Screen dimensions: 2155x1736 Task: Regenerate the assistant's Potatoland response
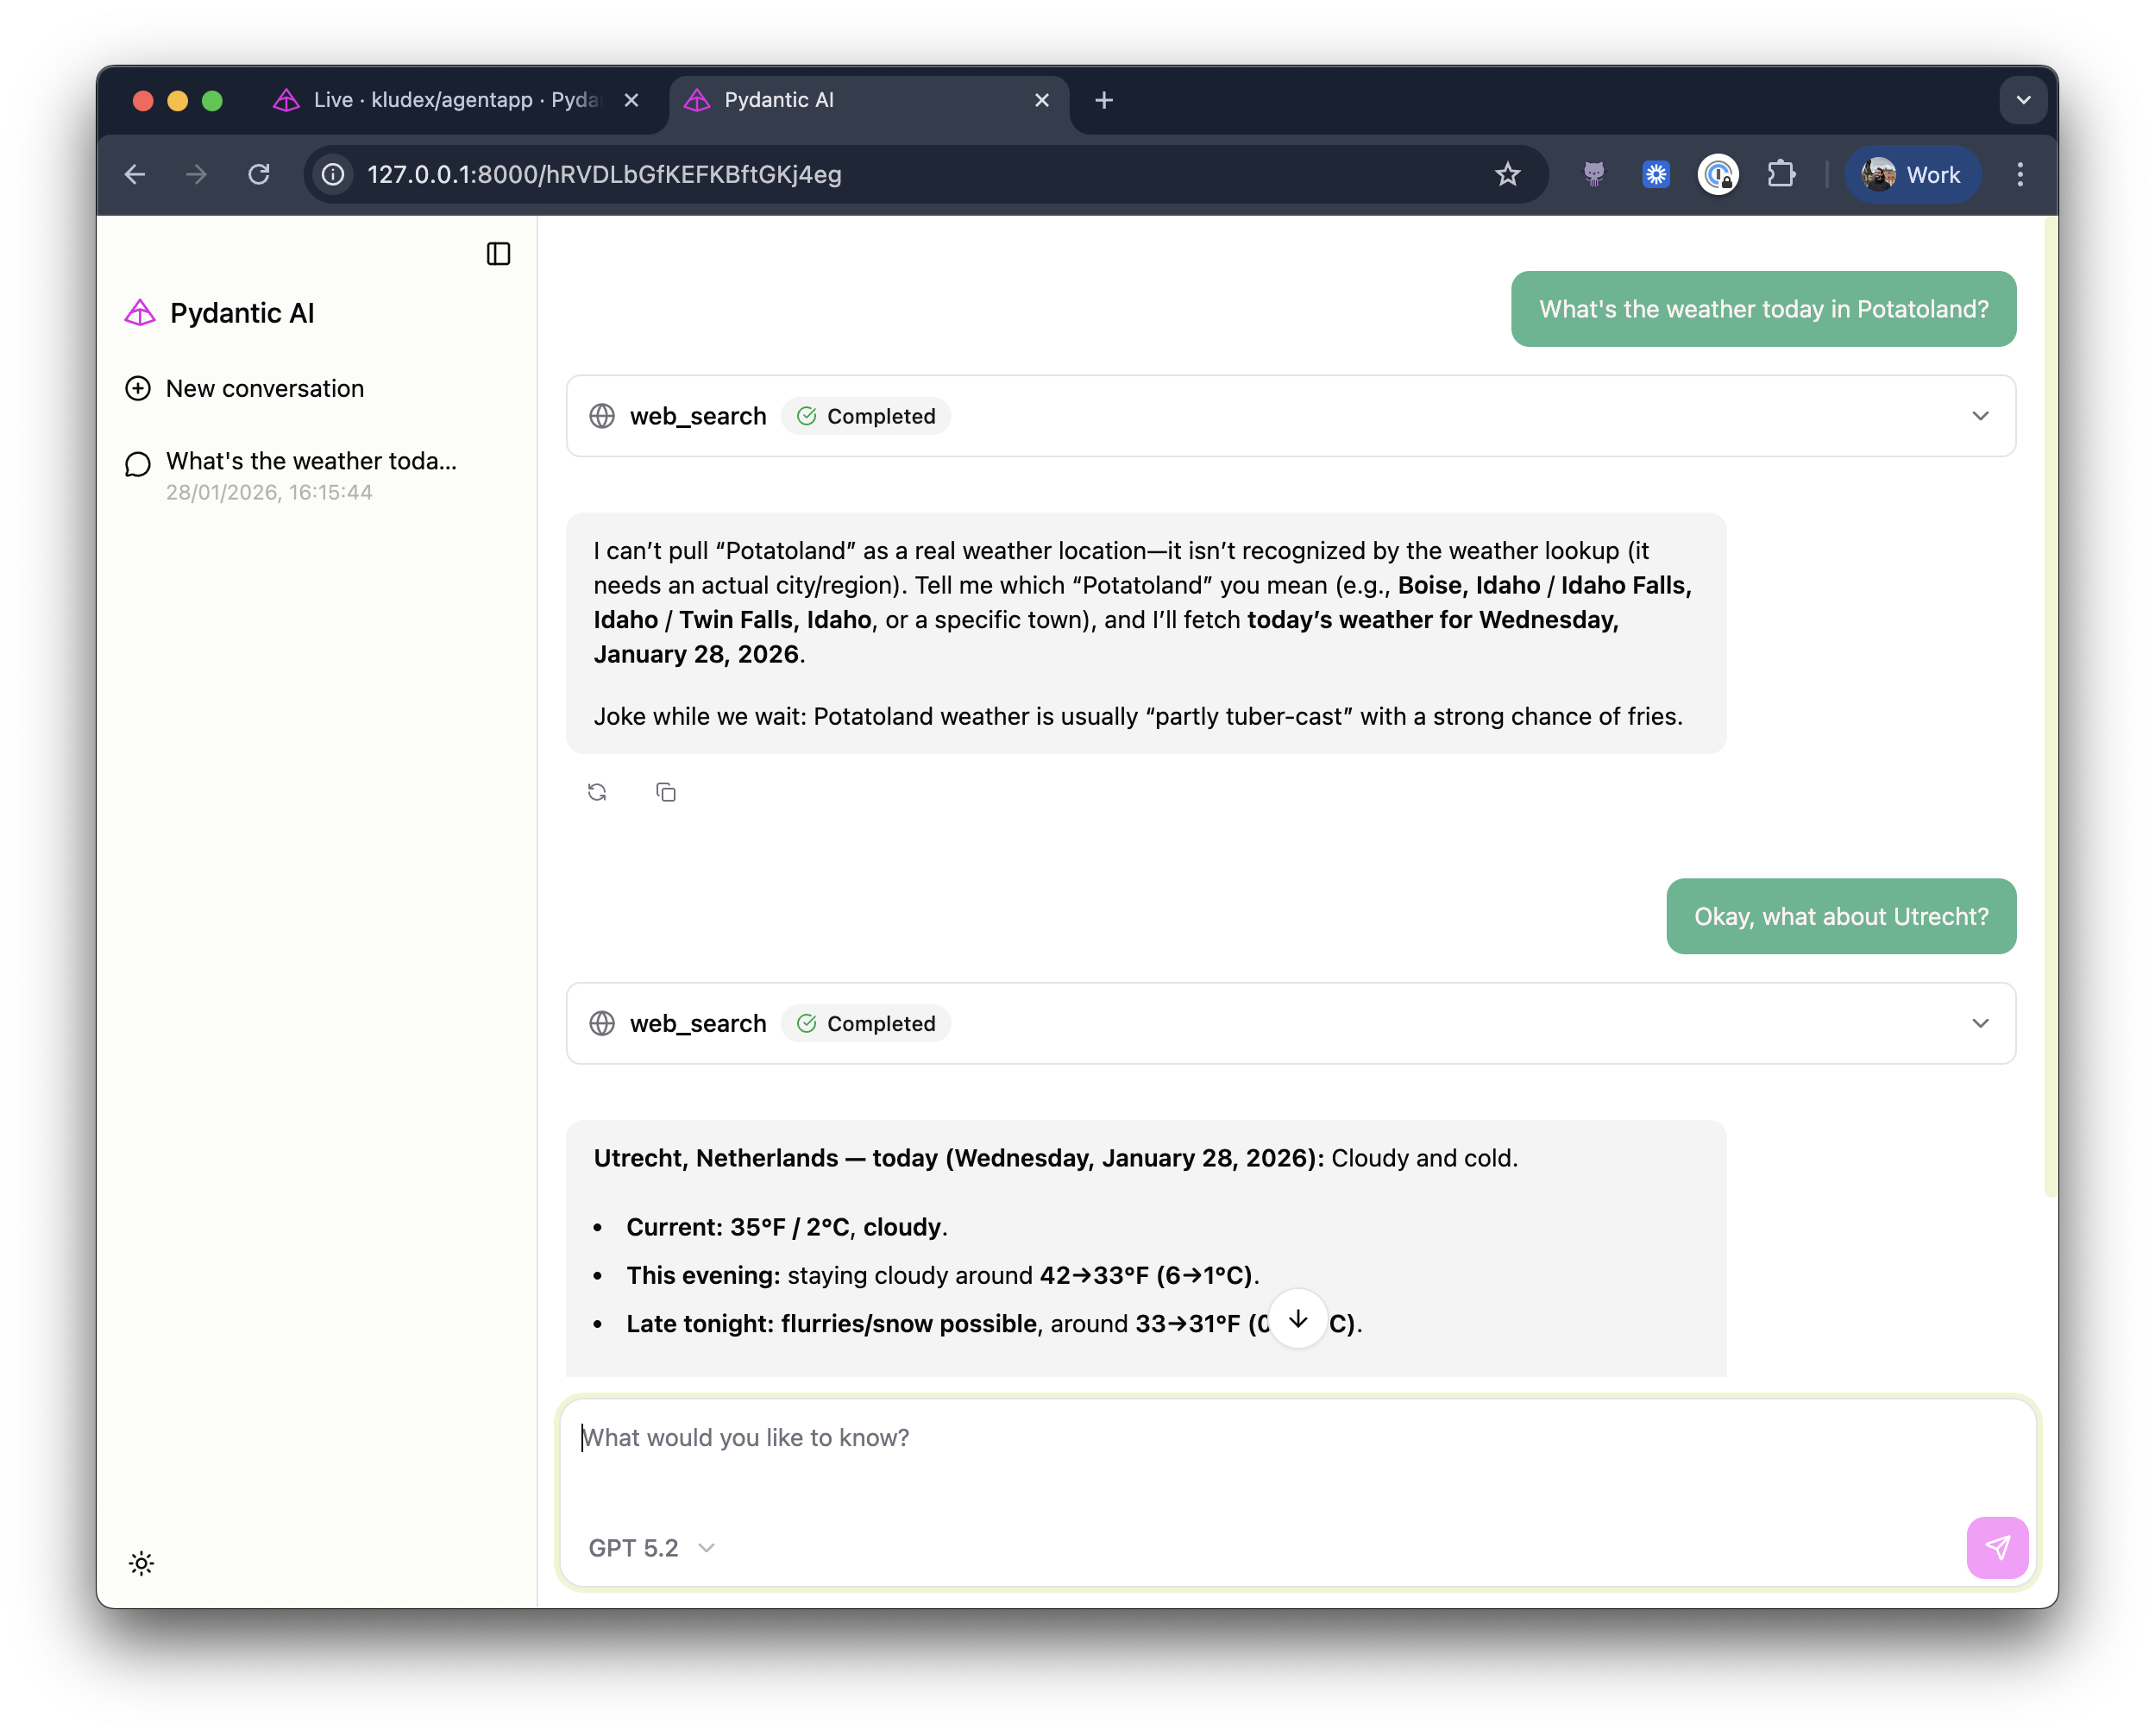tap(597, 791)
